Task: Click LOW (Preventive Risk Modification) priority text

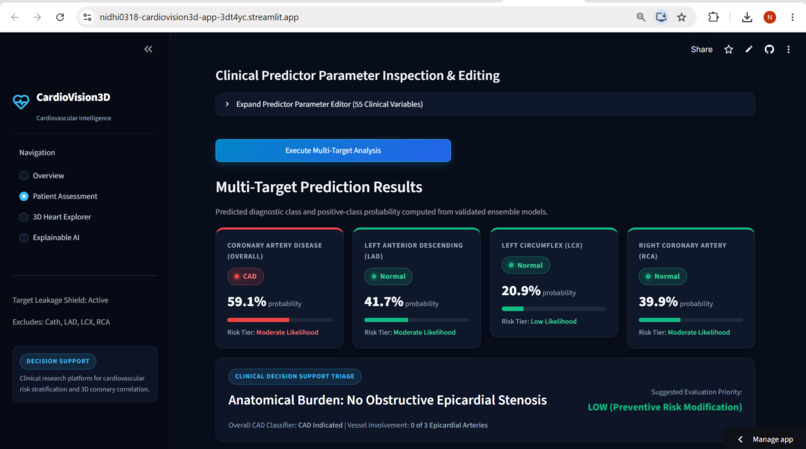Action: pos(665,407)
